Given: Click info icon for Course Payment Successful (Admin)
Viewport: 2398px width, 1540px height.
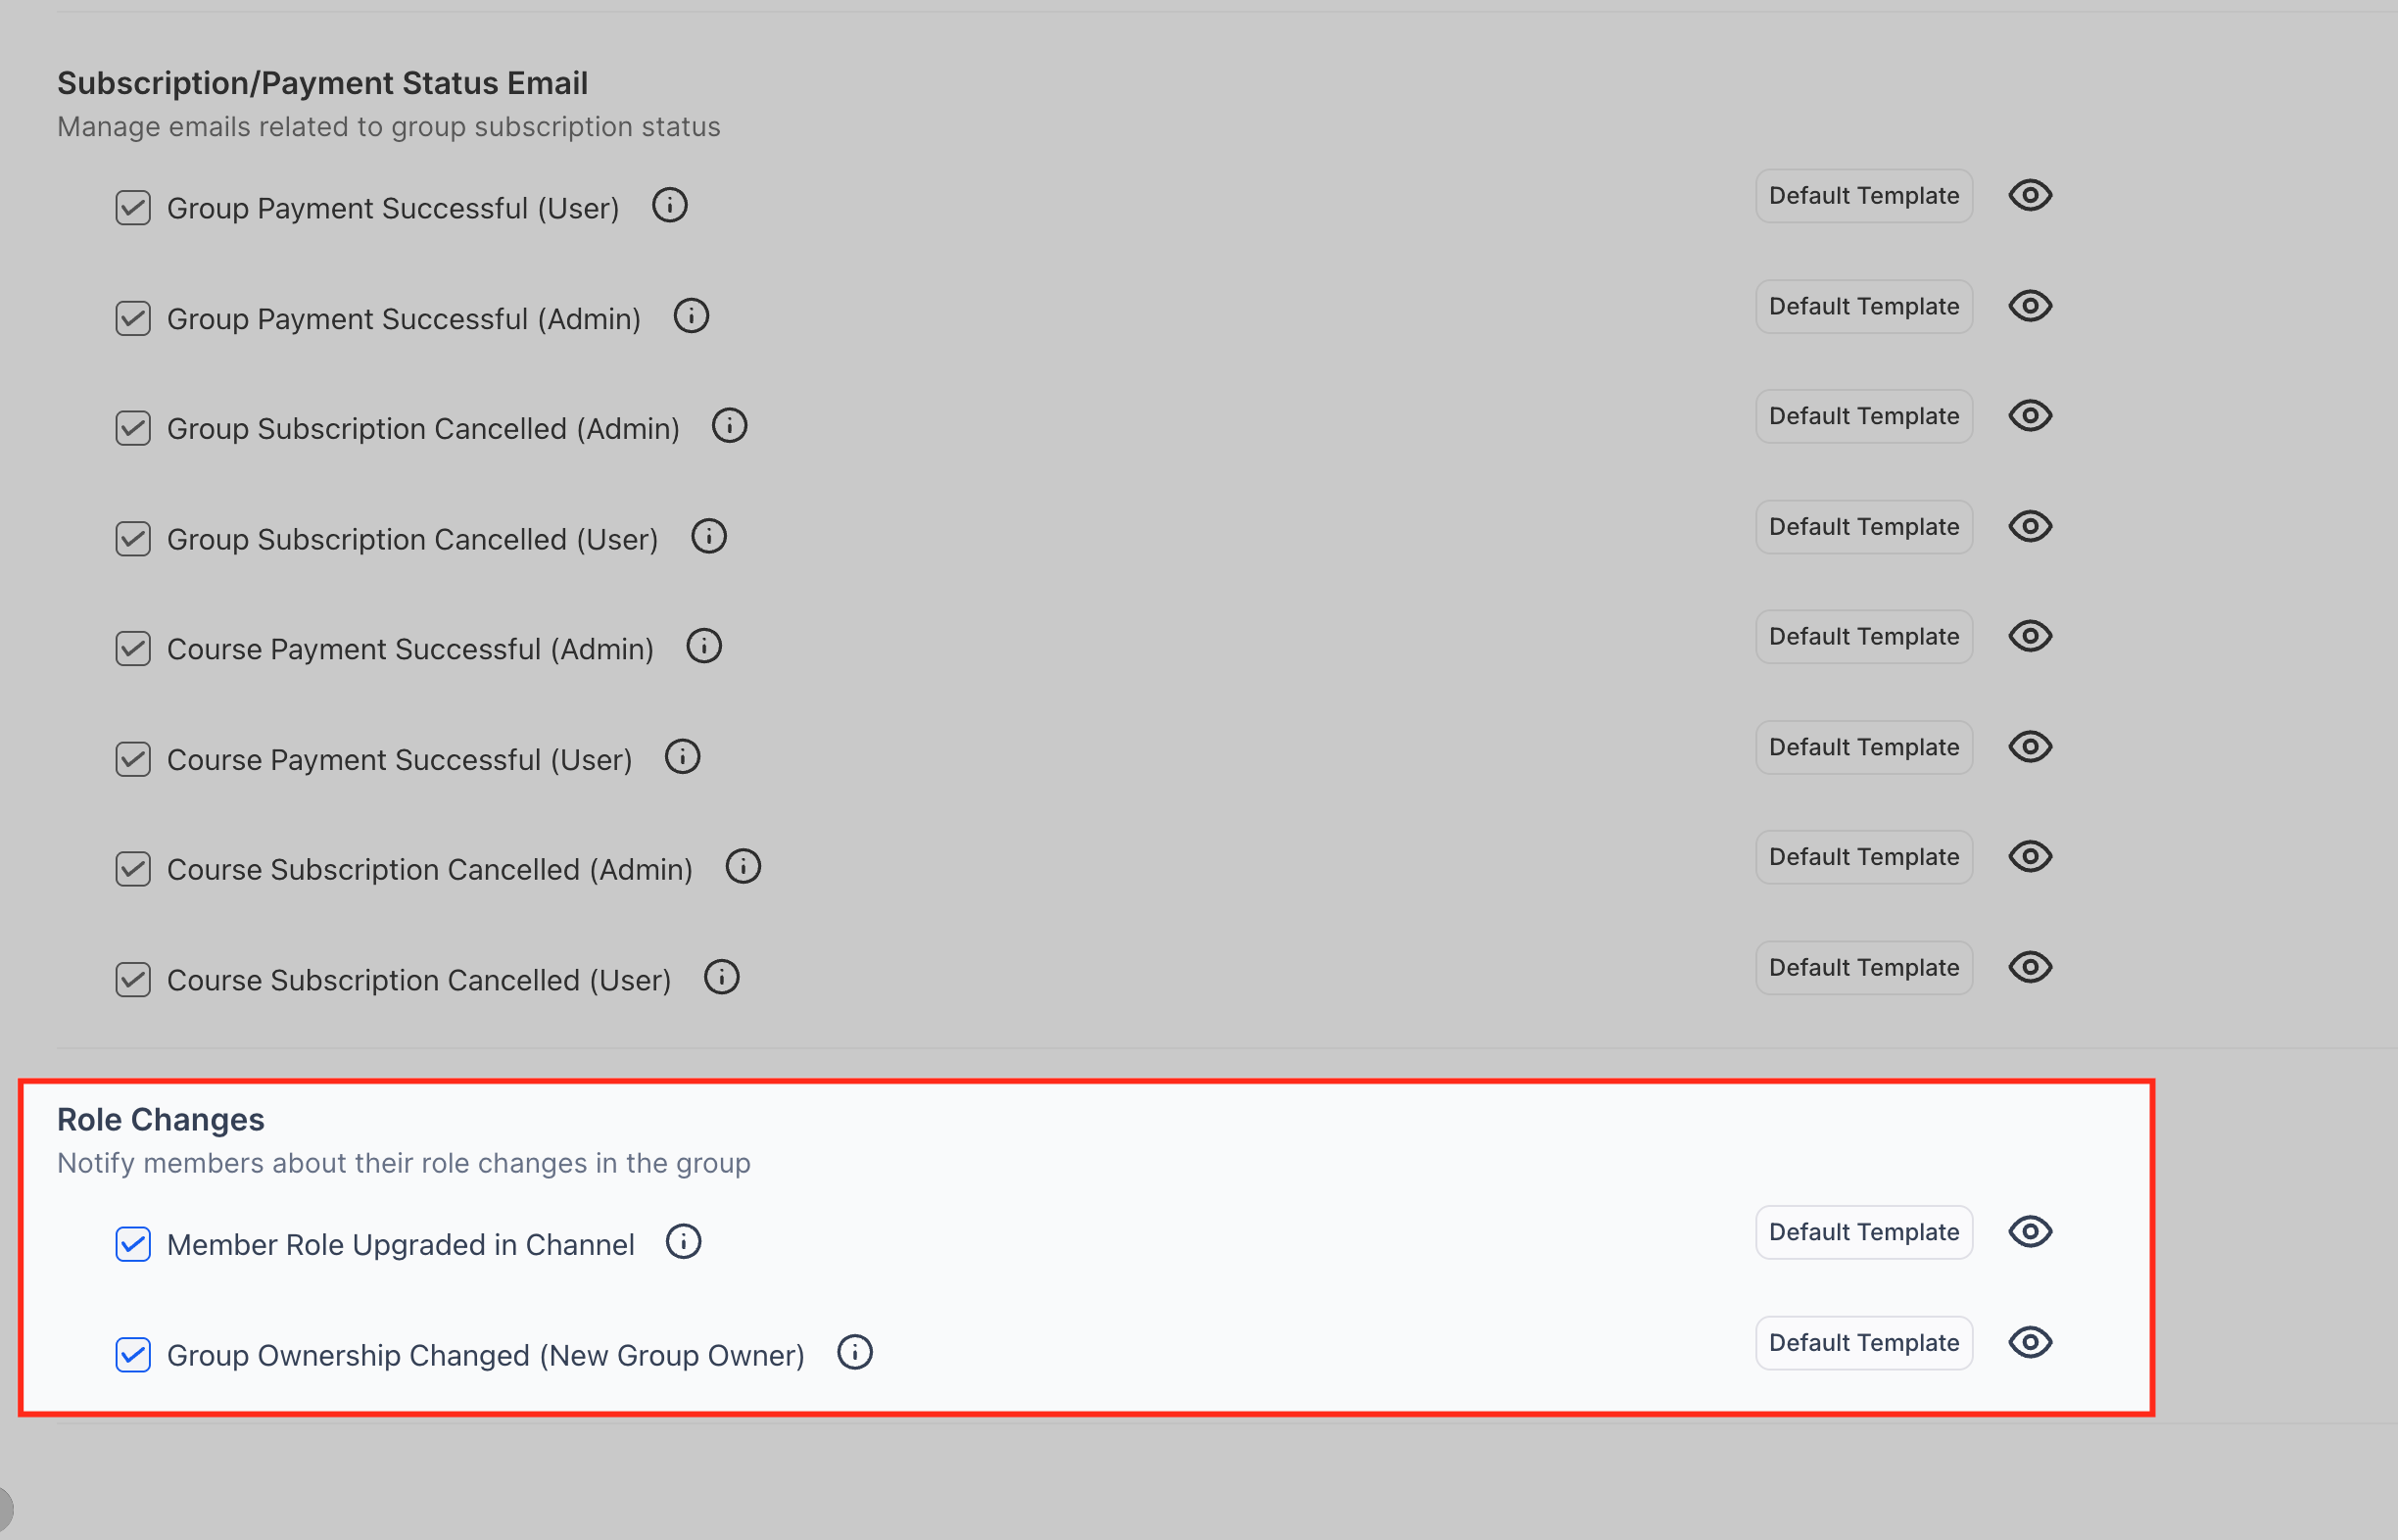Looking at the screenshot, I should 703,647.
